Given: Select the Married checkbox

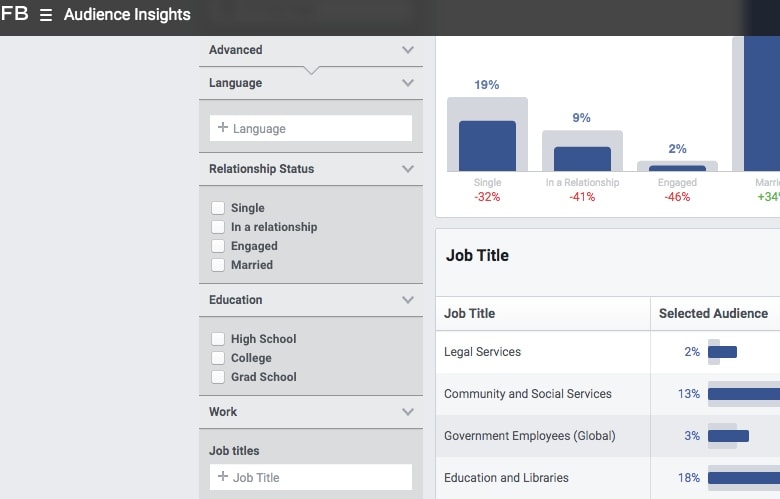Looking at the screenshot, I should [218, 265].
